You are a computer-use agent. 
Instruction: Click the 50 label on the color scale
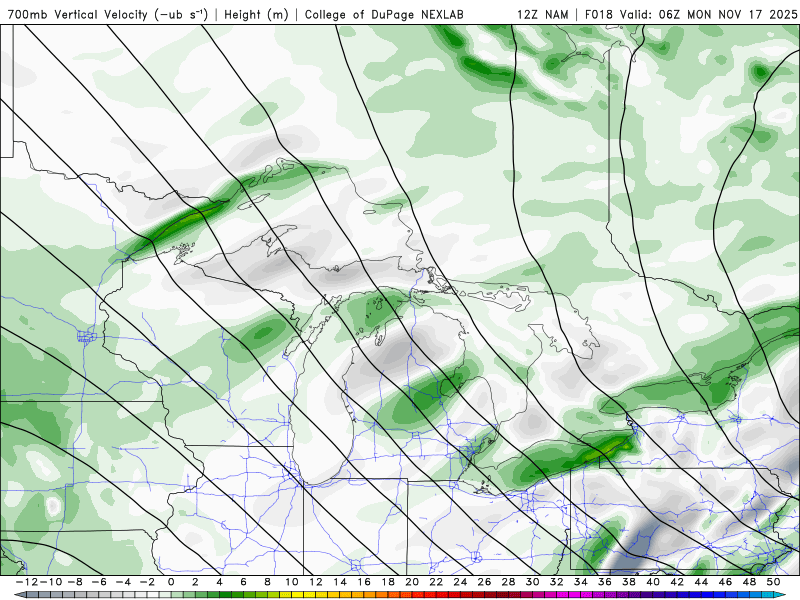coord(773,582)
